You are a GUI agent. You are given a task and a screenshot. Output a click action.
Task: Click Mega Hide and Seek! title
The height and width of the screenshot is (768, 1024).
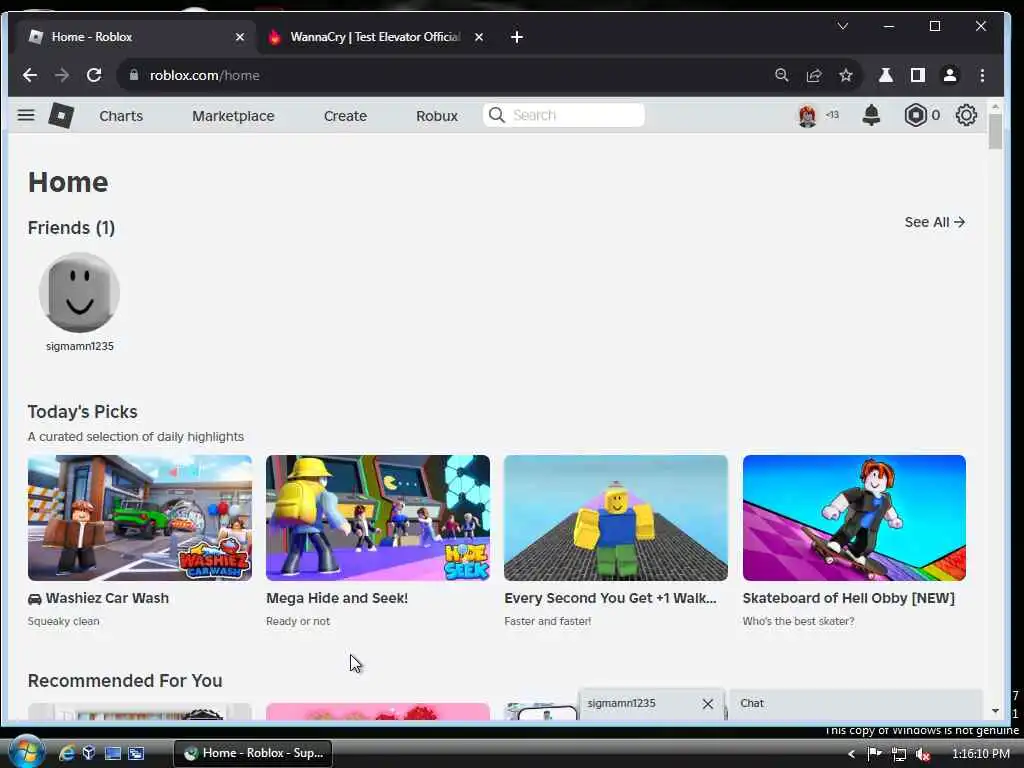337,598
